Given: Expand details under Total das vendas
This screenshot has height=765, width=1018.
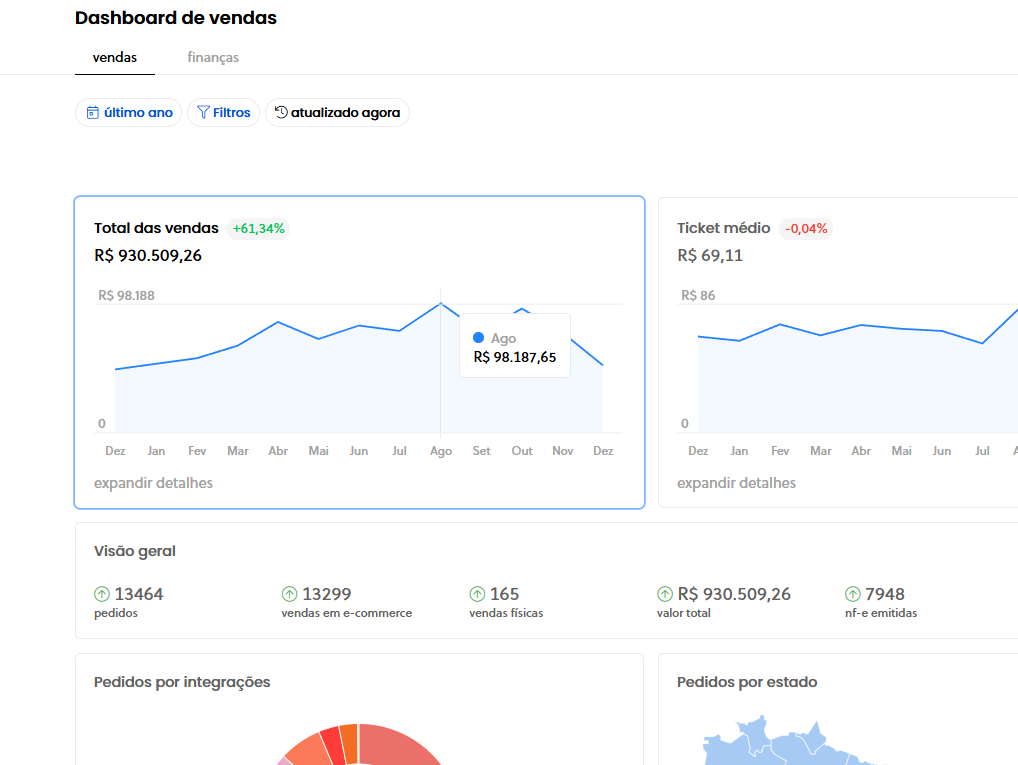Looking at the screenshot, I should point(153,483).
